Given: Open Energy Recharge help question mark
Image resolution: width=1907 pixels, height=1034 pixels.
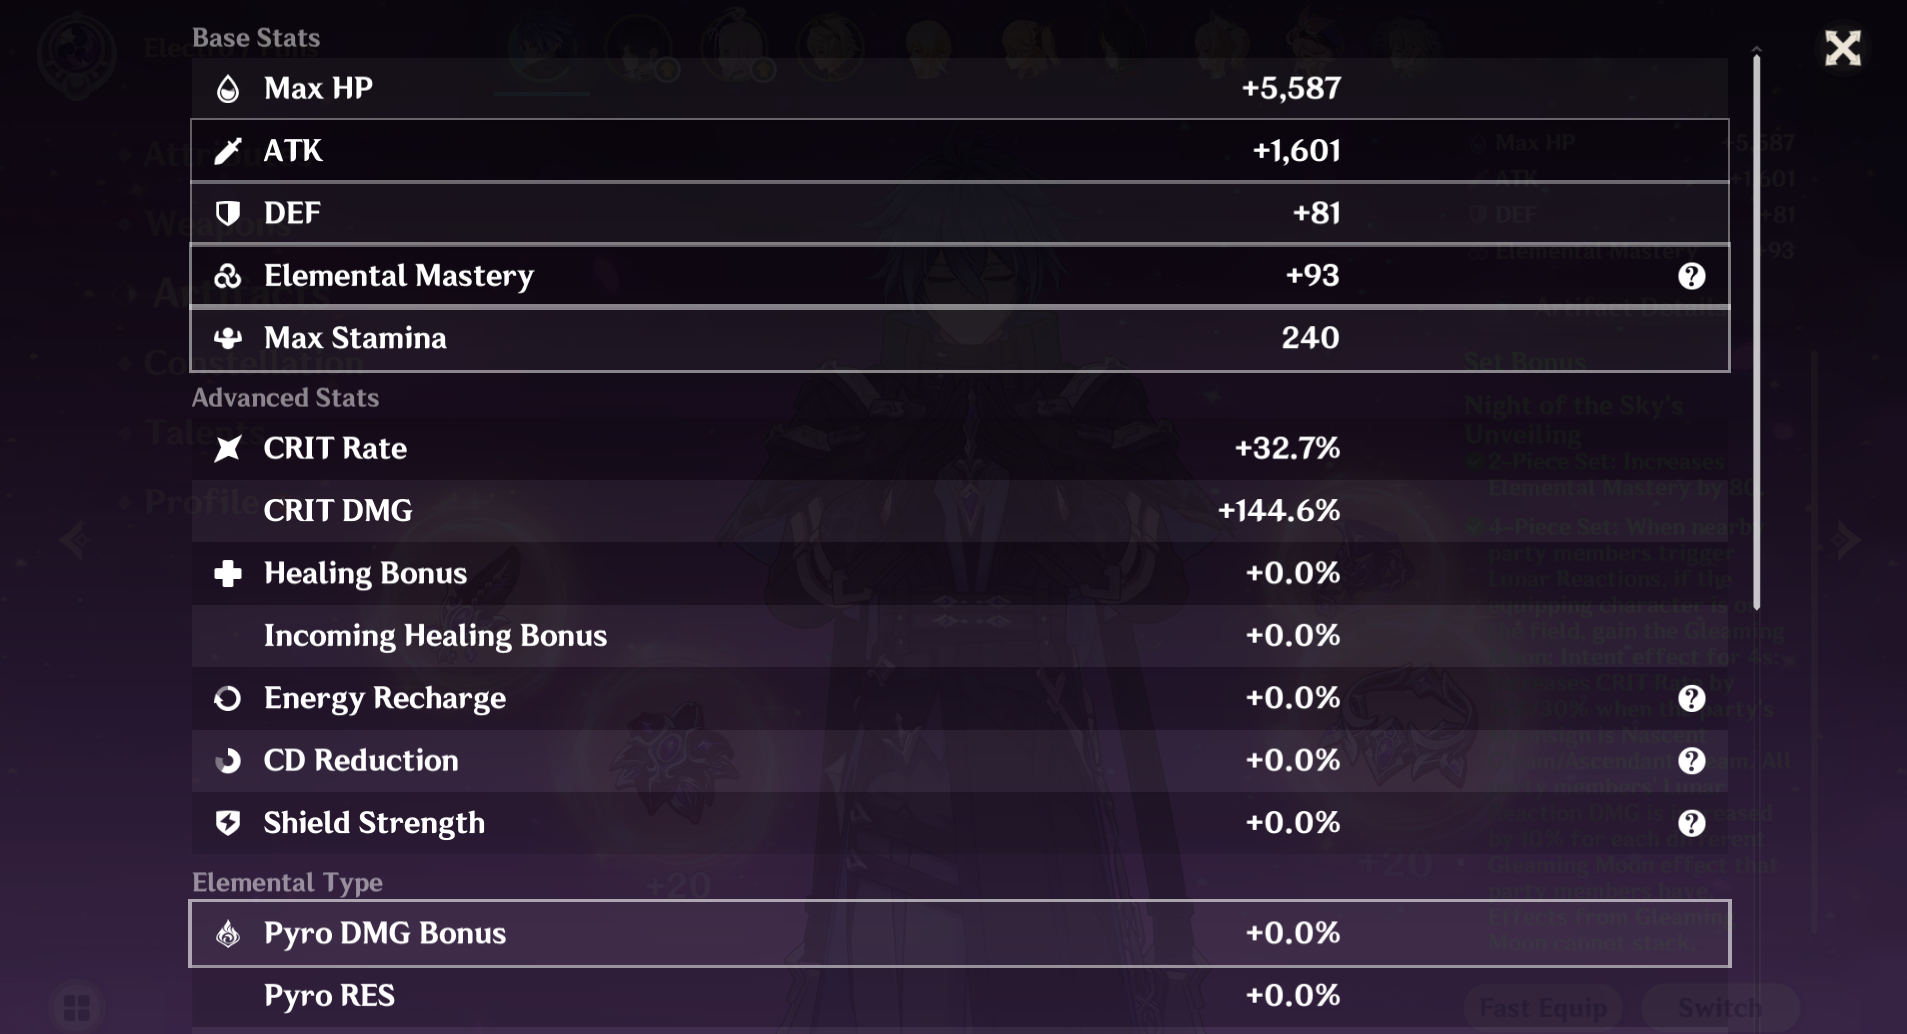Looking at the screenshot, I should (x=1691, y=698).
